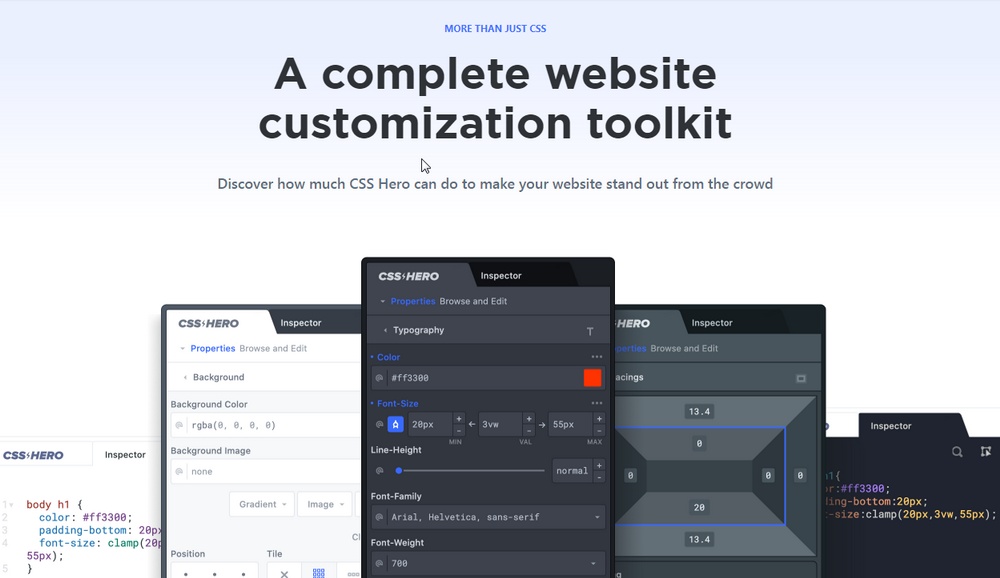Click the element selector icon next to search

(985, 452)
